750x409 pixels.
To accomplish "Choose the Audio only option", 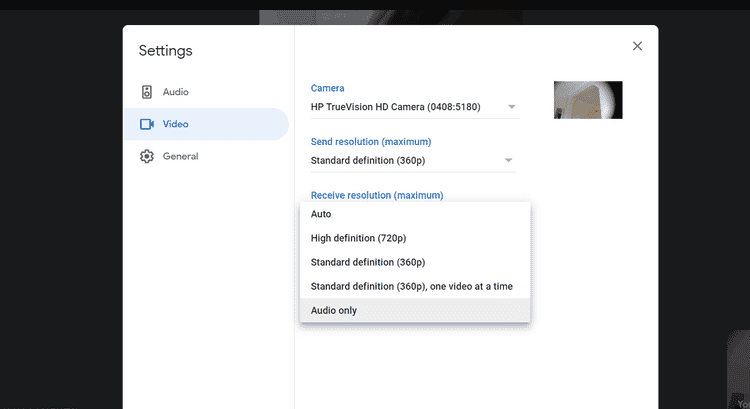I will point(334,310).
